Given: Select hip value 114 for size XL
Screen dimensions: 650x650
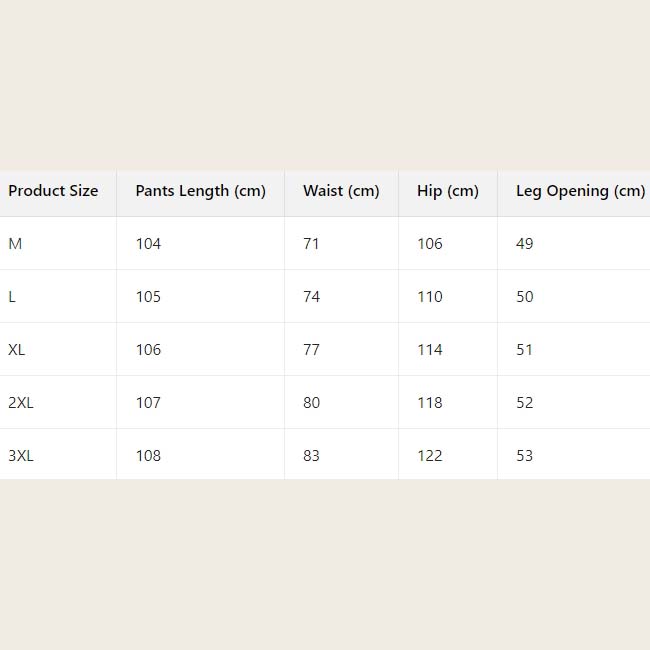Looking at the screenshot, I should point(430,350).
